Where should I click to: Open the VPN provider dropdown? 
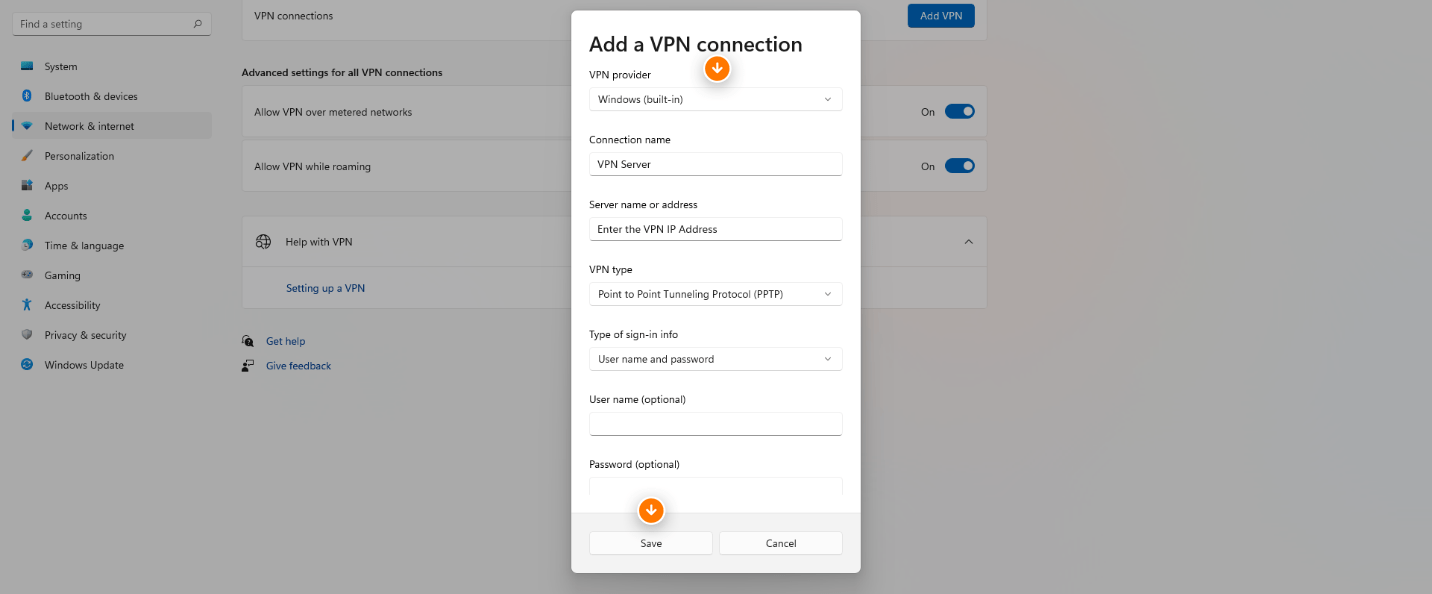[715, 99]
